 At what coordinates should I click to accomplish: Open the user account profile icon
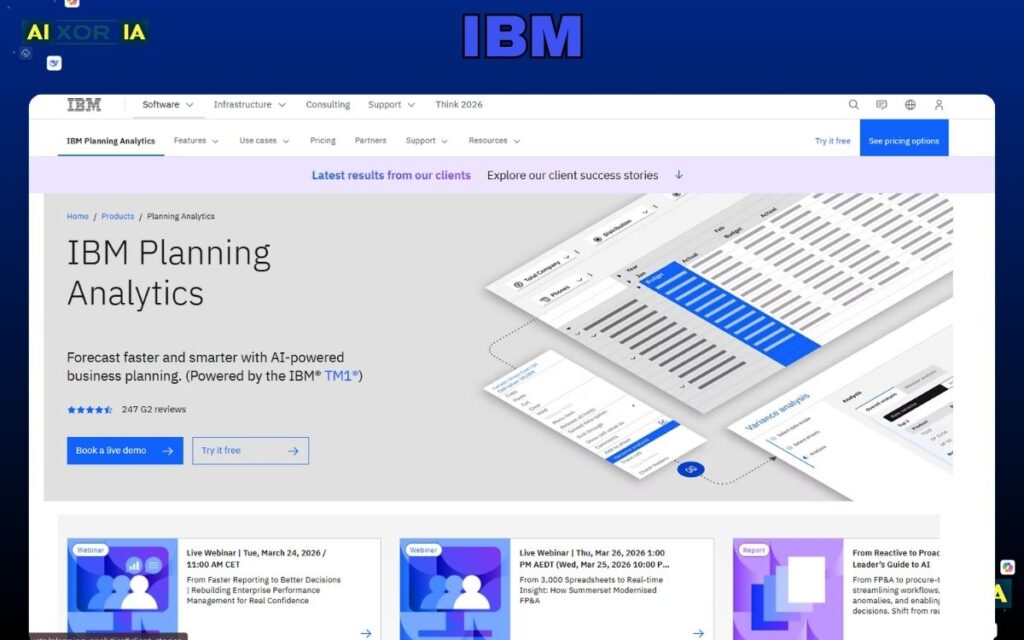[x=938, y=104]
